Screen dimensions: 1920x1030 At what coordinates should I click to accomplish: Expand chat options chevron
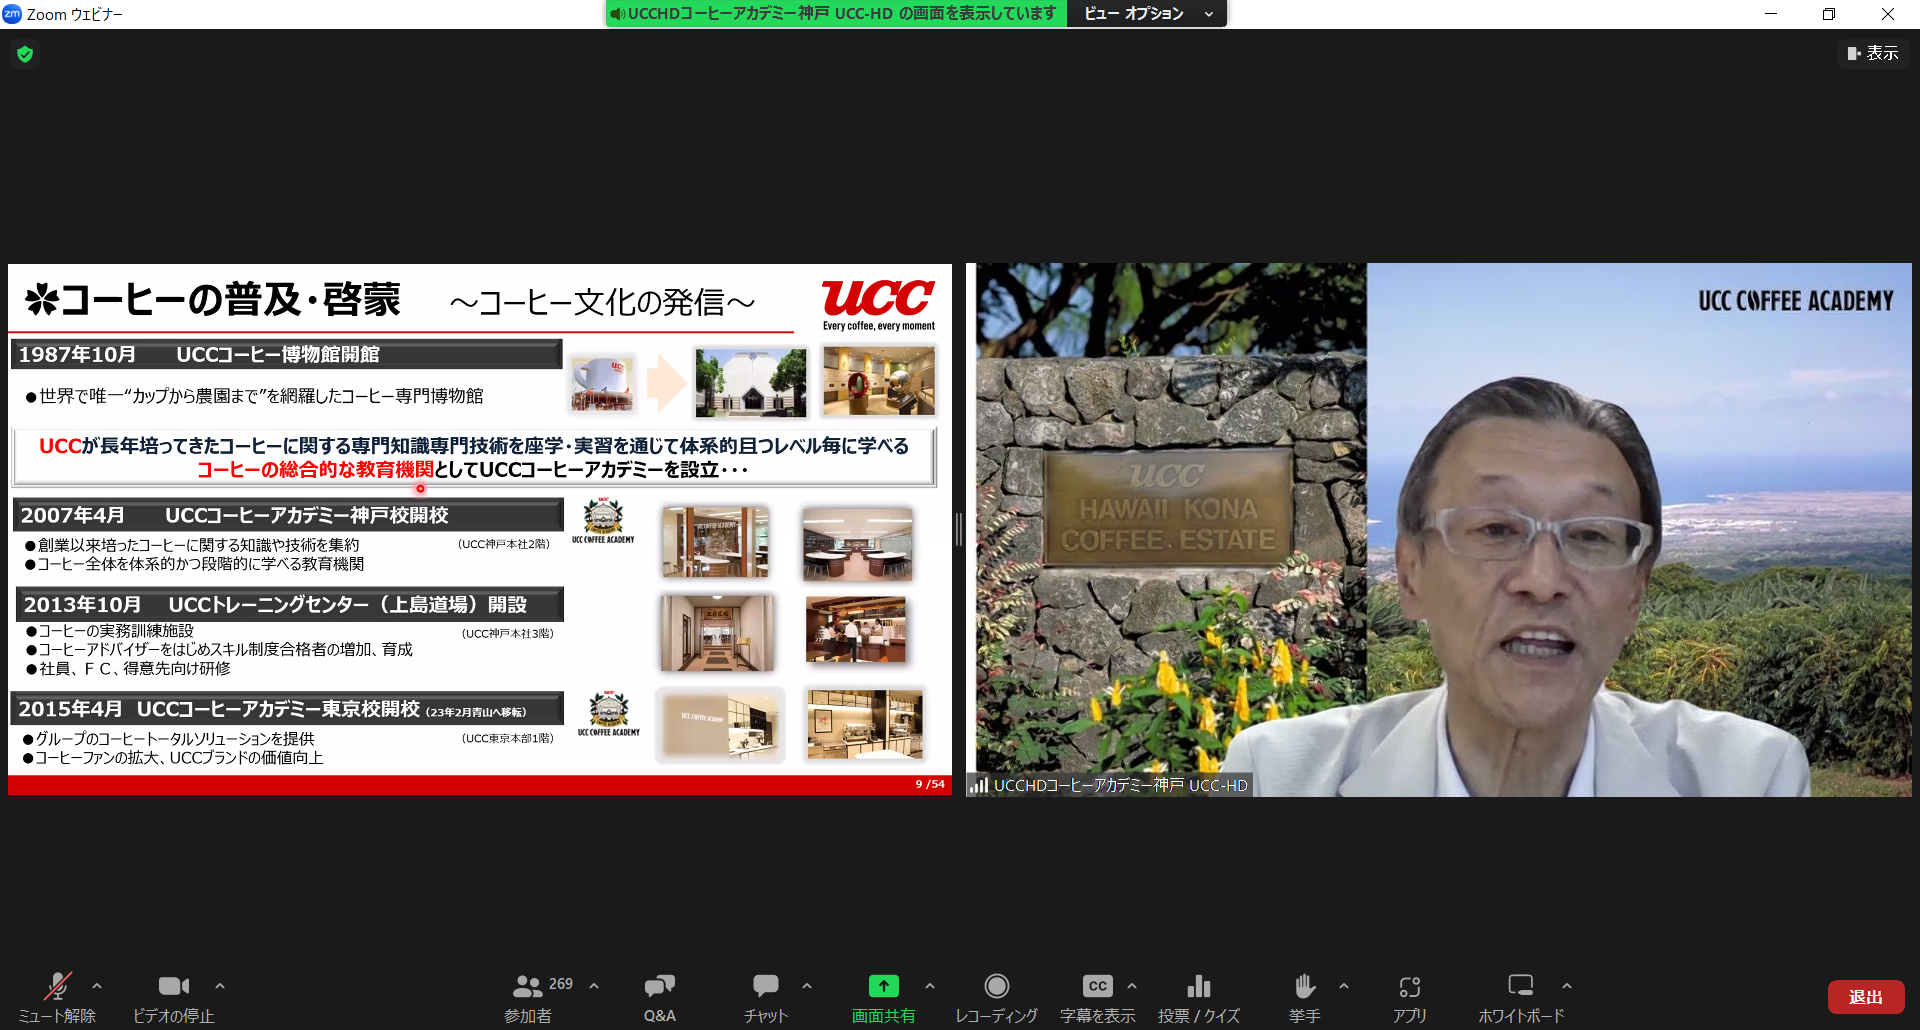(807, 986)
